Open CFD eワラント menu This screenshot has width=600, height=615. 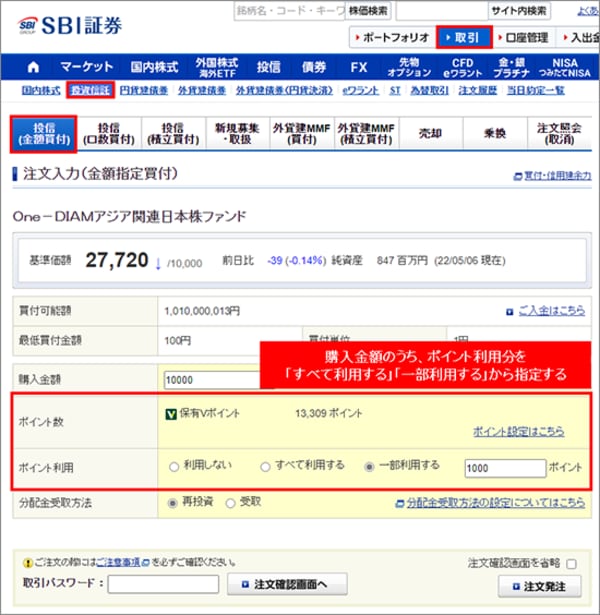462,67
